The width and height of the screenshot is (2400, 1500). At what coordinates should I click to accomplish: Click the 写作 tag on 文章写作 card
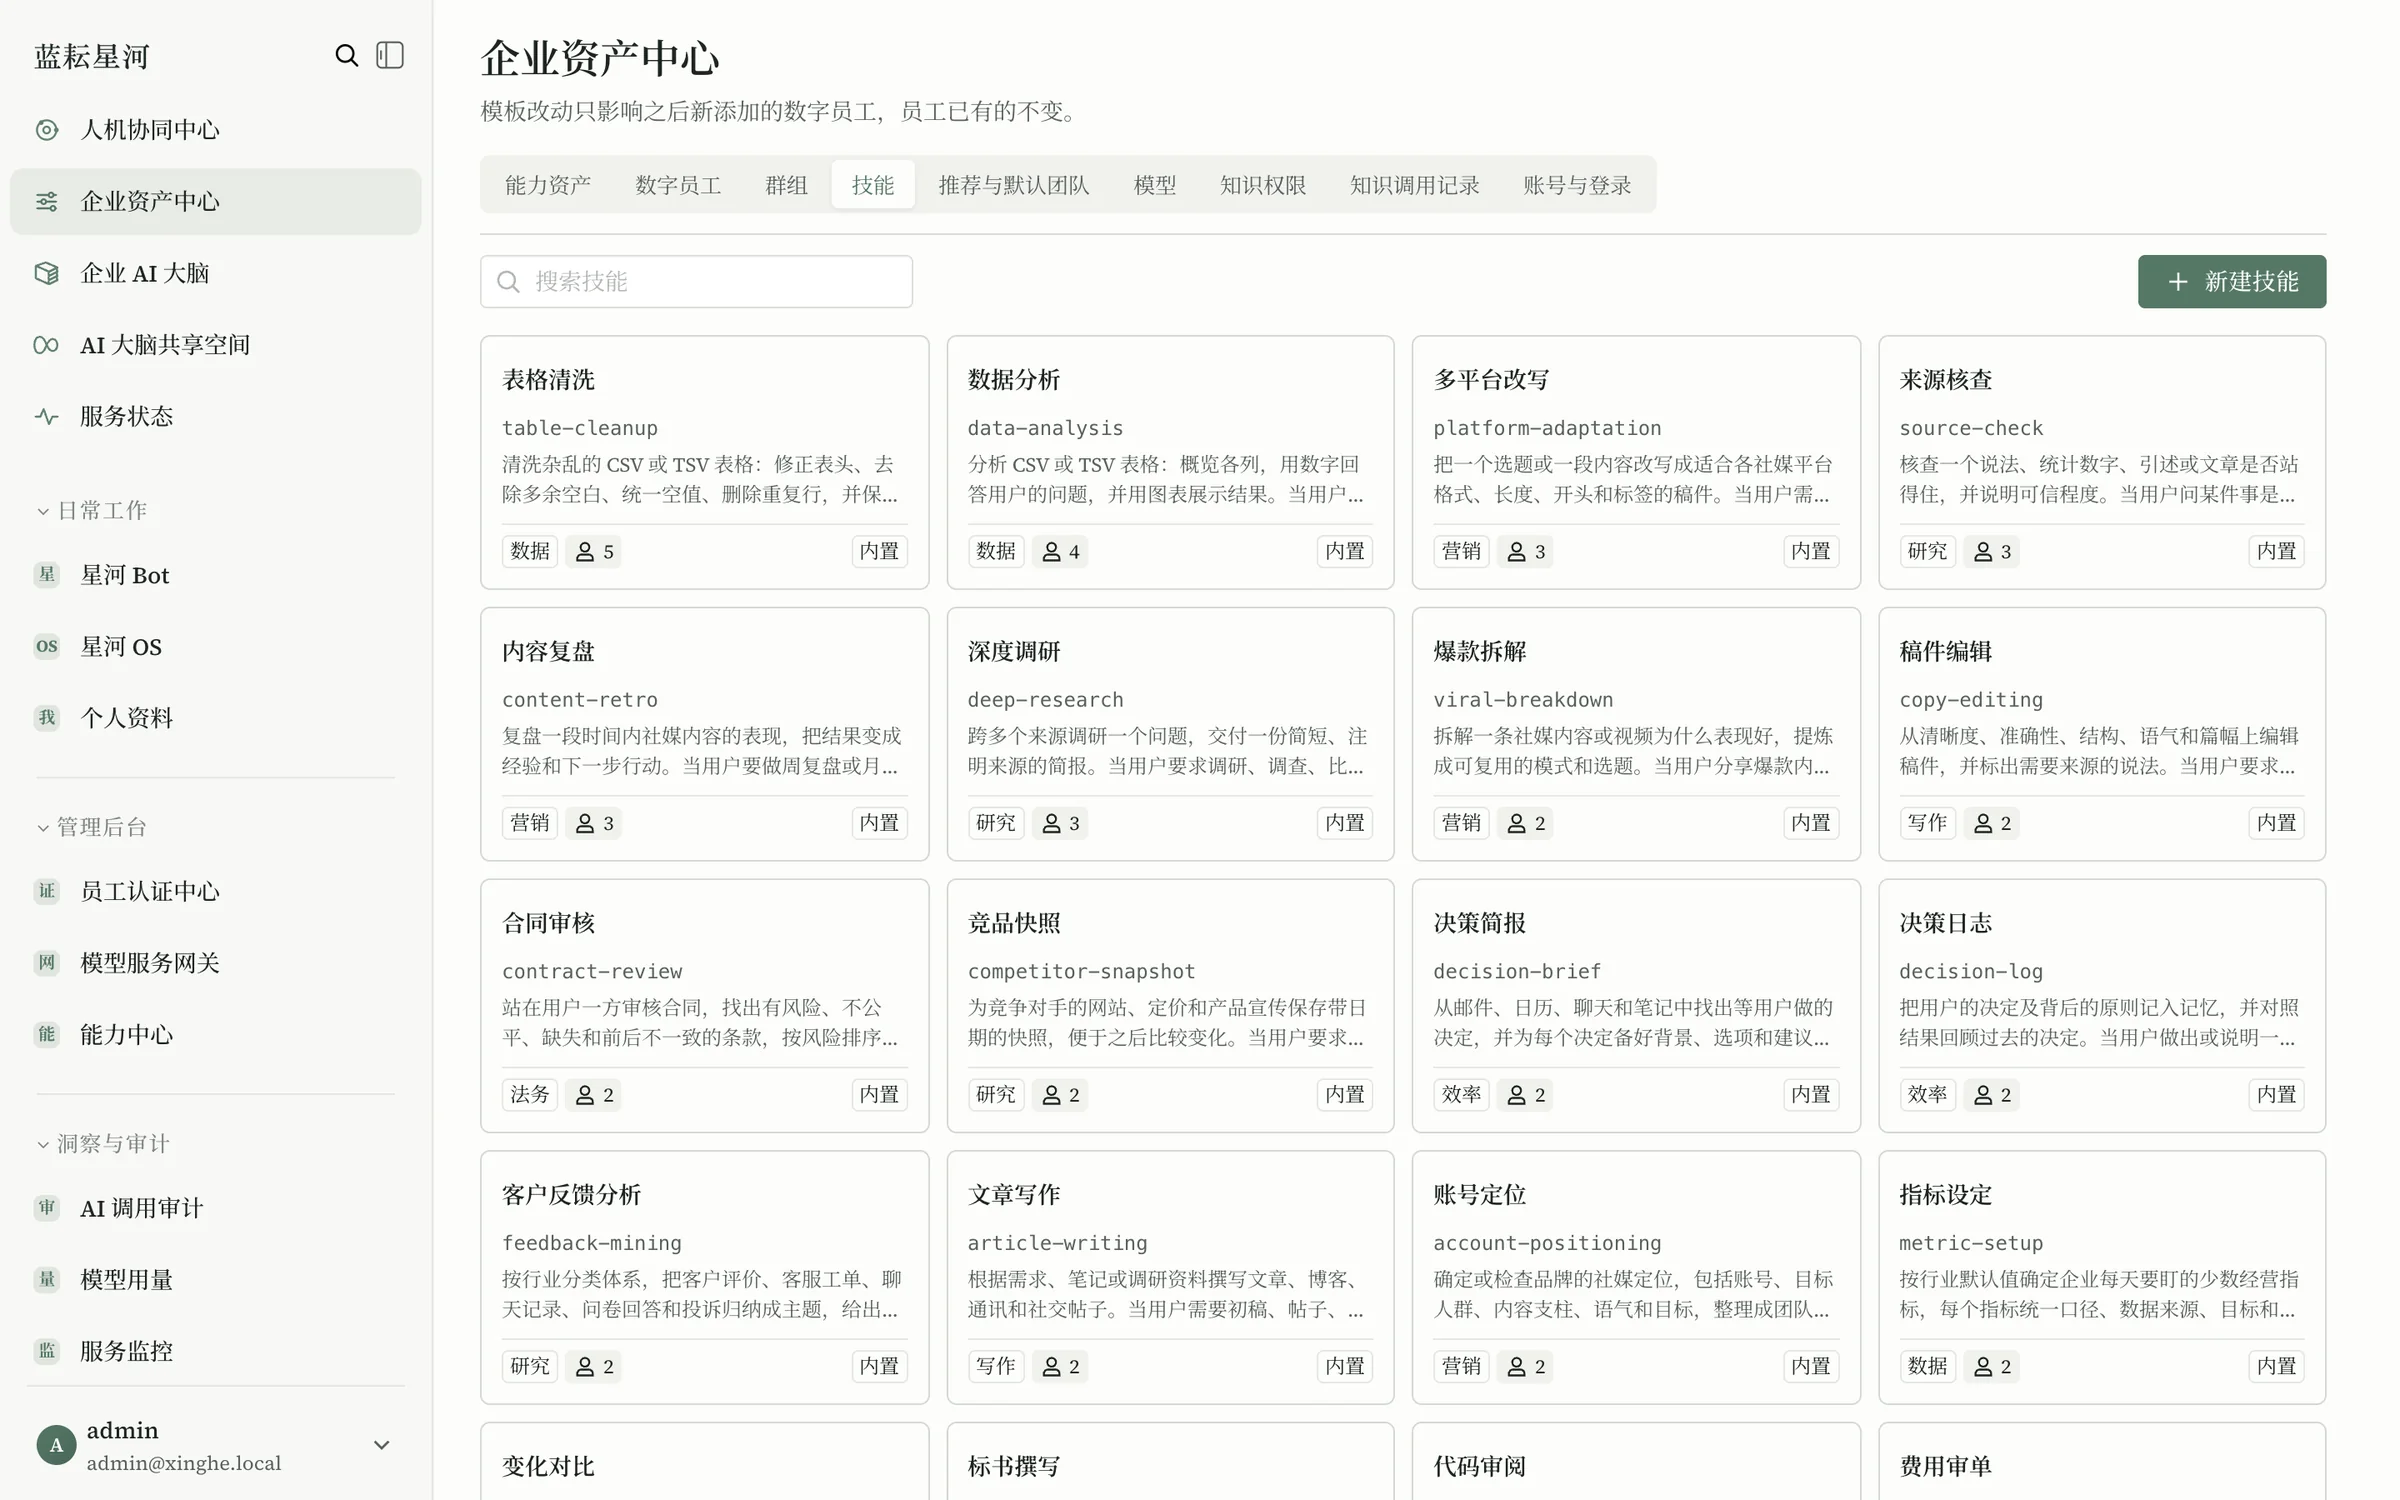pos(996,1366)
